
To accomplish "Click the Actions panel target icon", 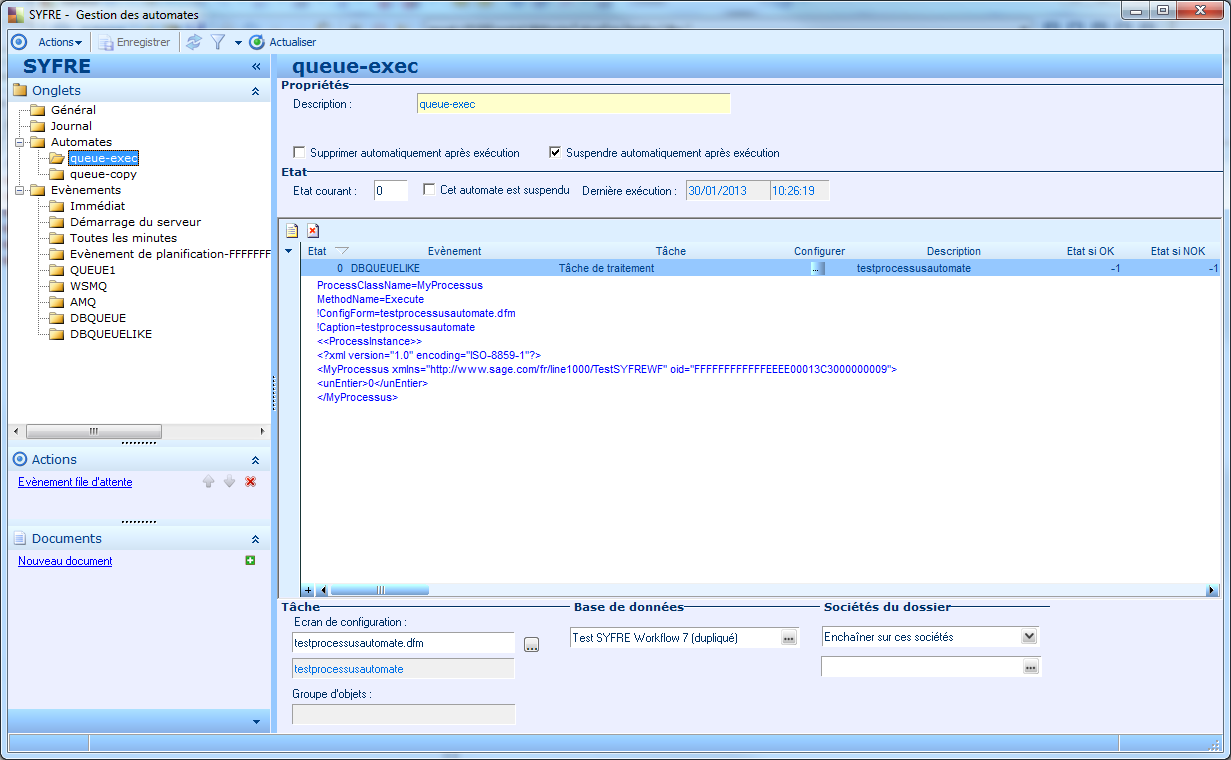I will [20, 459].
